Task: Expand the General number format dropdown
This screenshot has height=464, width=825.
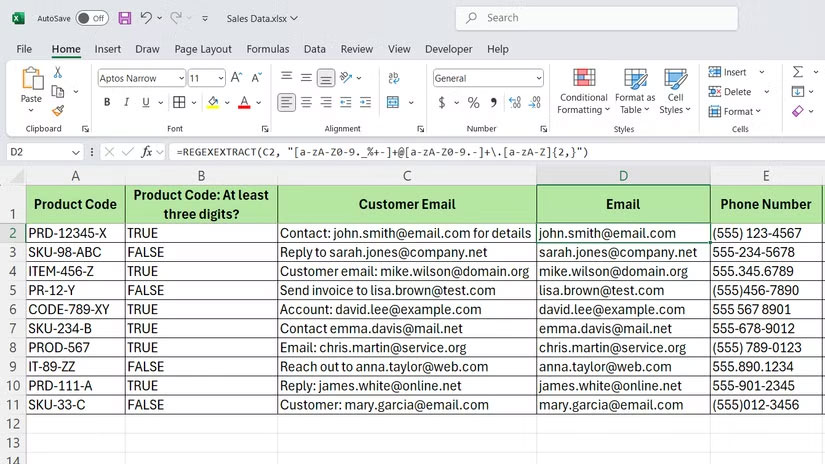Action: pyautogui.click(x=539, y=78)
